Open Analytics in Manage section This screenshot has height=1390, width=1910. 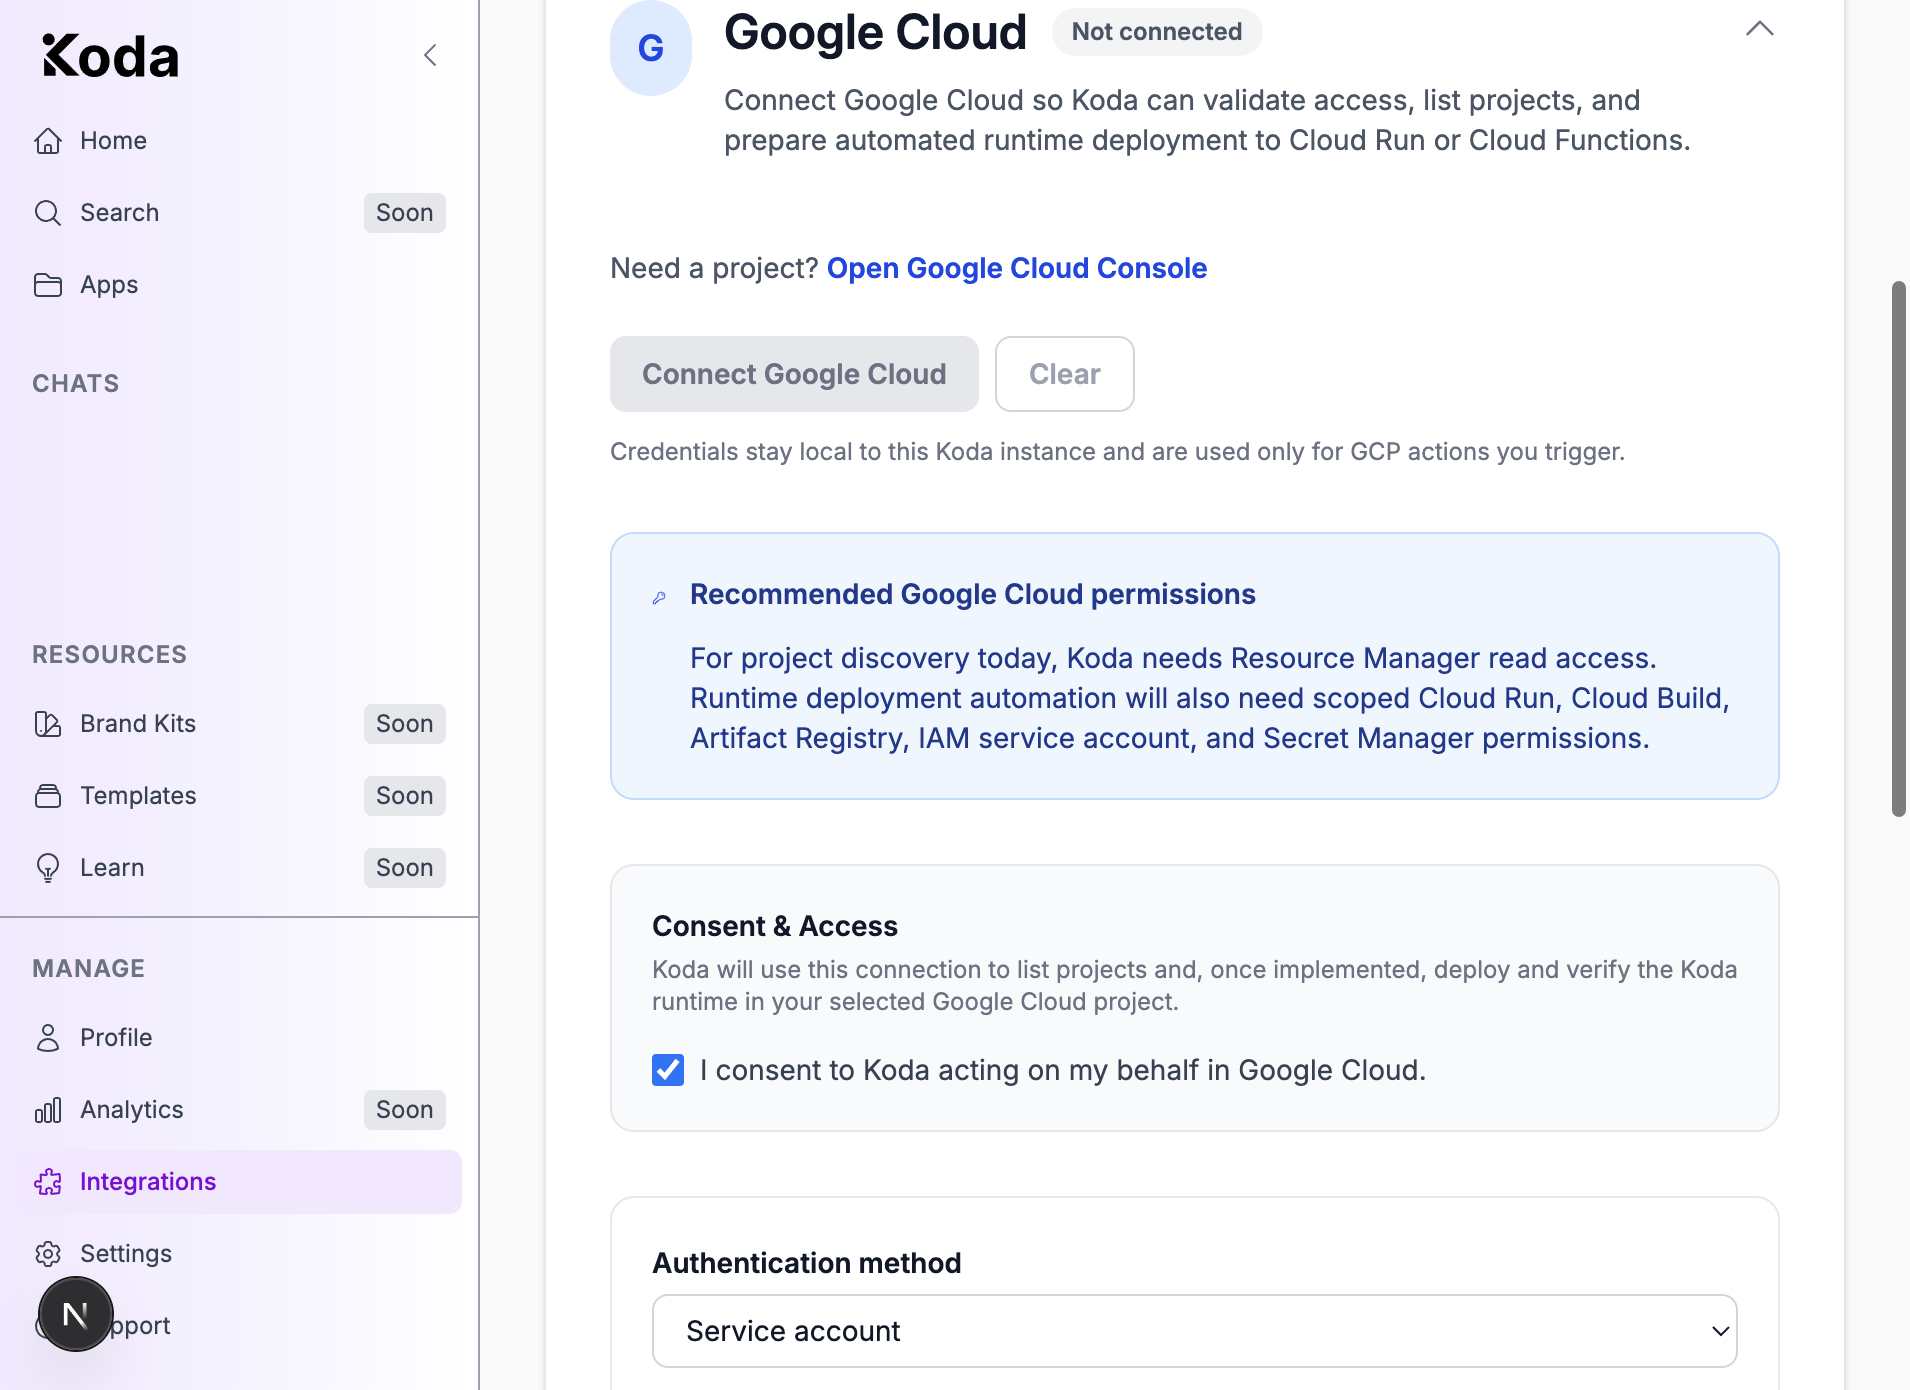click(238, 1110)
